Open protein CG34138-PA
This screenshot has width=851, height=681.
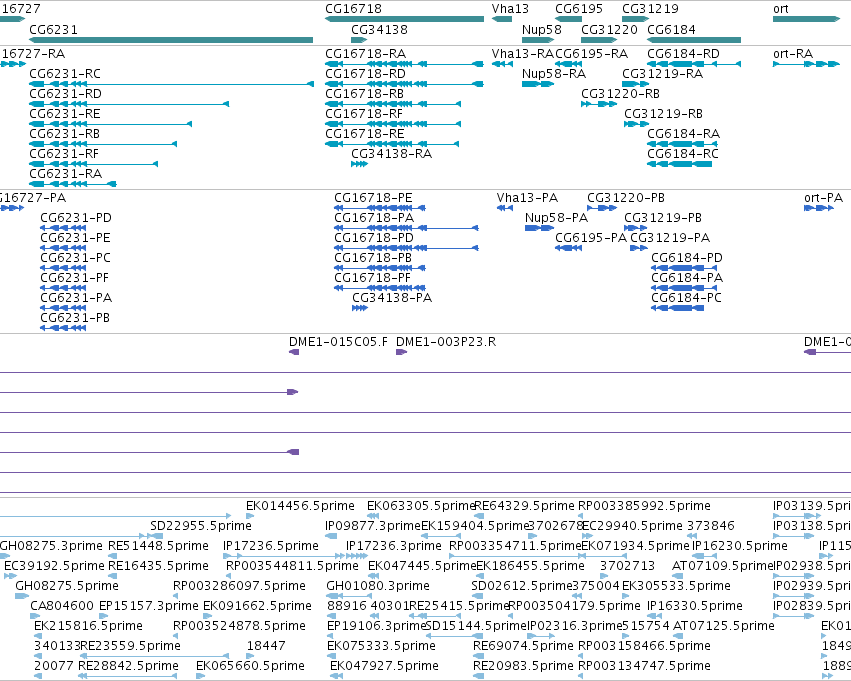pos(360,308)
